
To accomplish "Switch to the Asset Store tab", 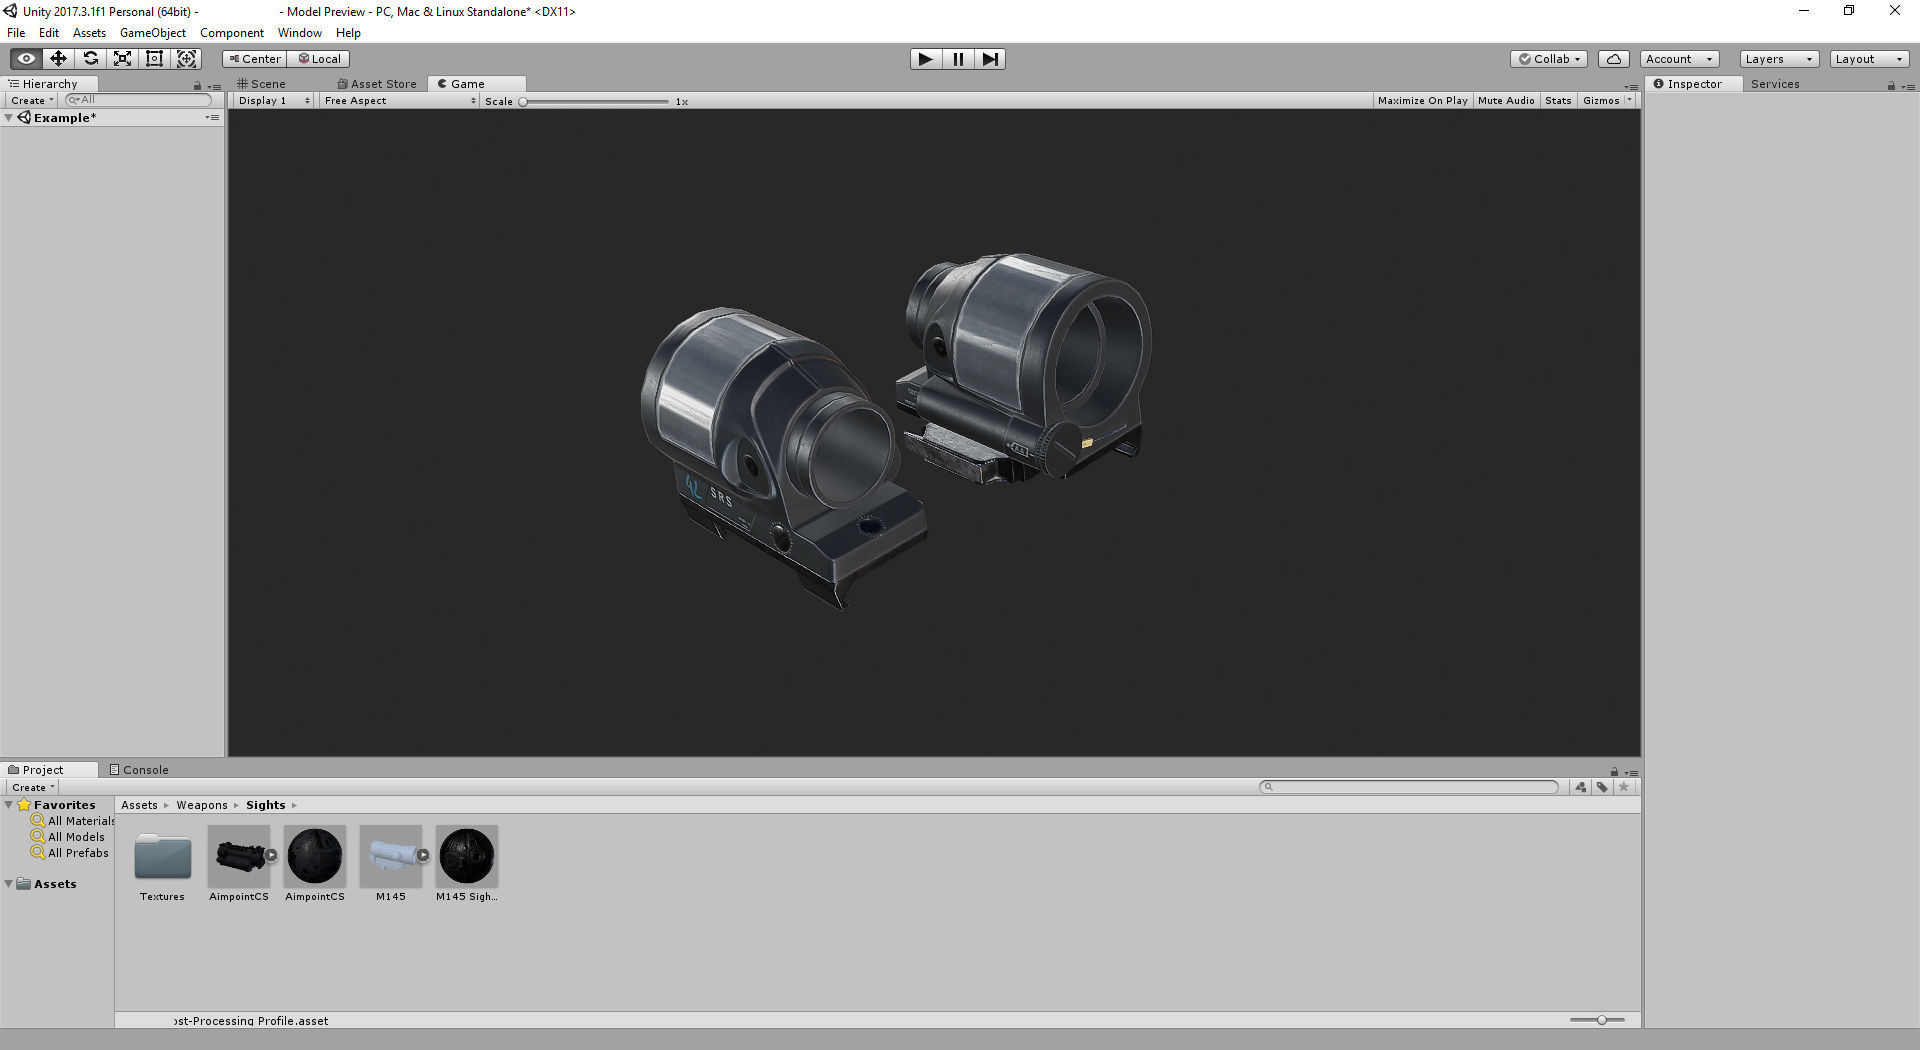I will (377, 84).
